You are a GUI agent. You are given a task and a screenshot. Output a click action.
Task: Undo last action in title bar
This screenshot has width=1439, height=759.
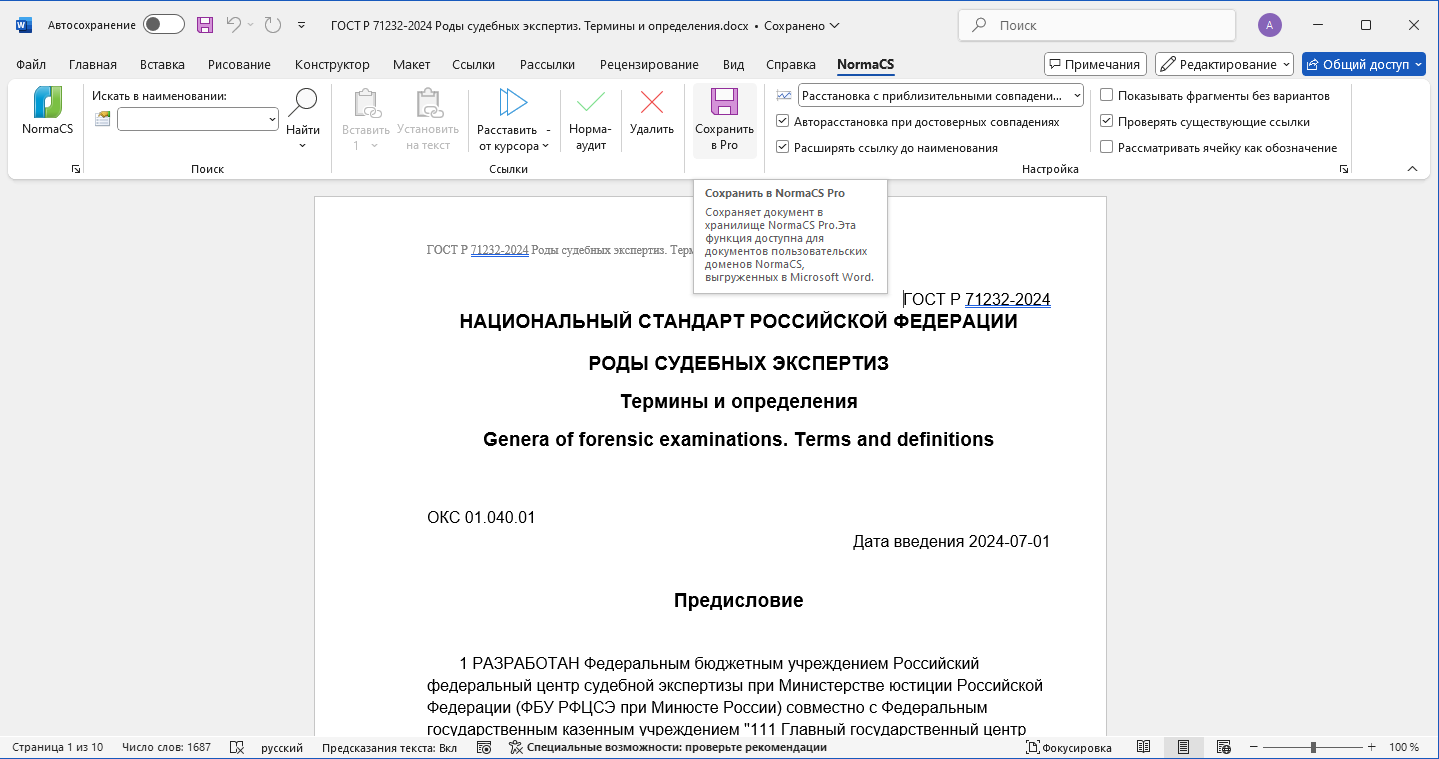pyautogui.click(x=234, y=25)
